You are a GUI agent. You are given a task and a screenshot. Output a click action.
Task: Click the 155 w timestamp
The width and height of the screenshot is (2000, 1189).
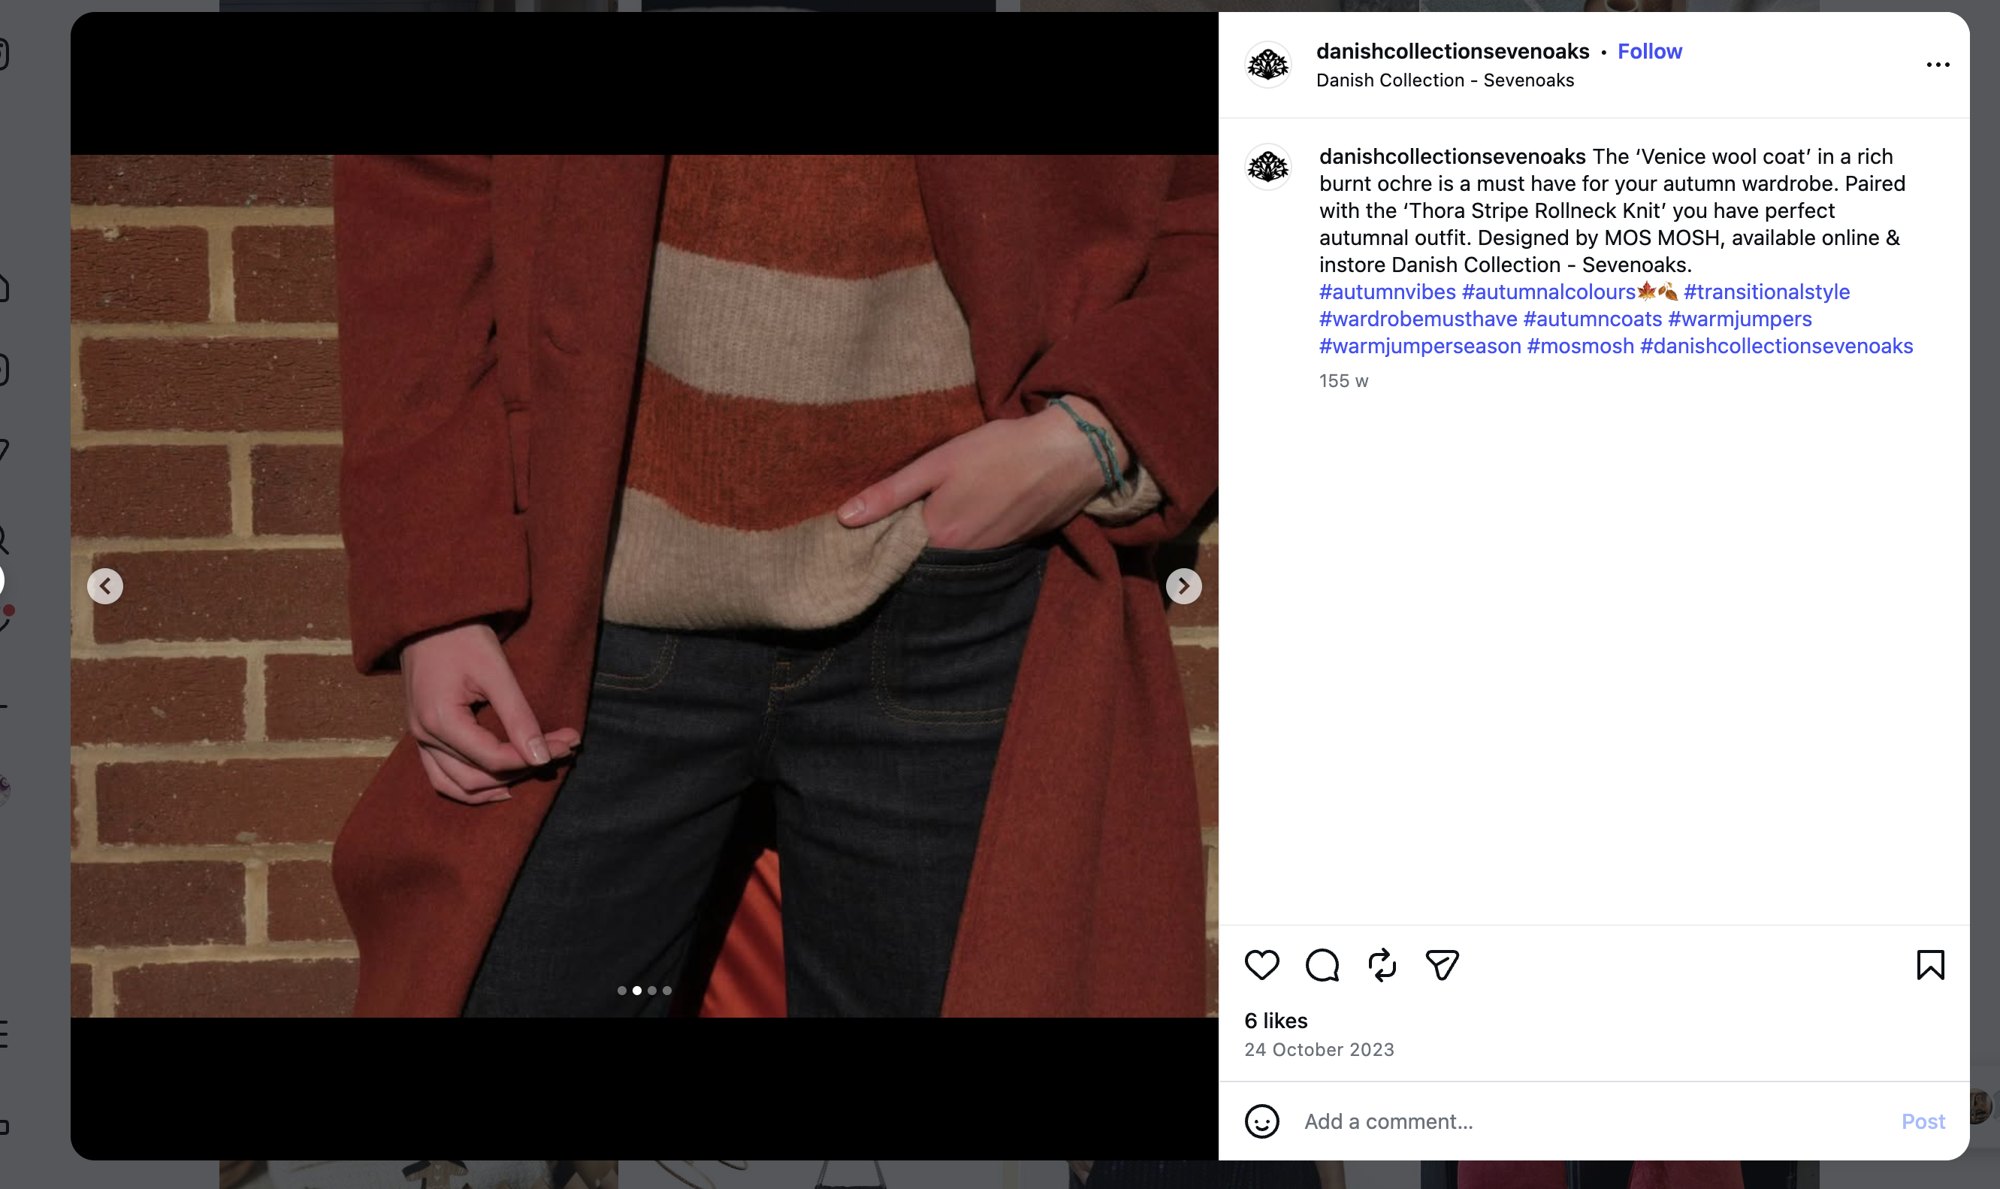(x=1343, y=381)
